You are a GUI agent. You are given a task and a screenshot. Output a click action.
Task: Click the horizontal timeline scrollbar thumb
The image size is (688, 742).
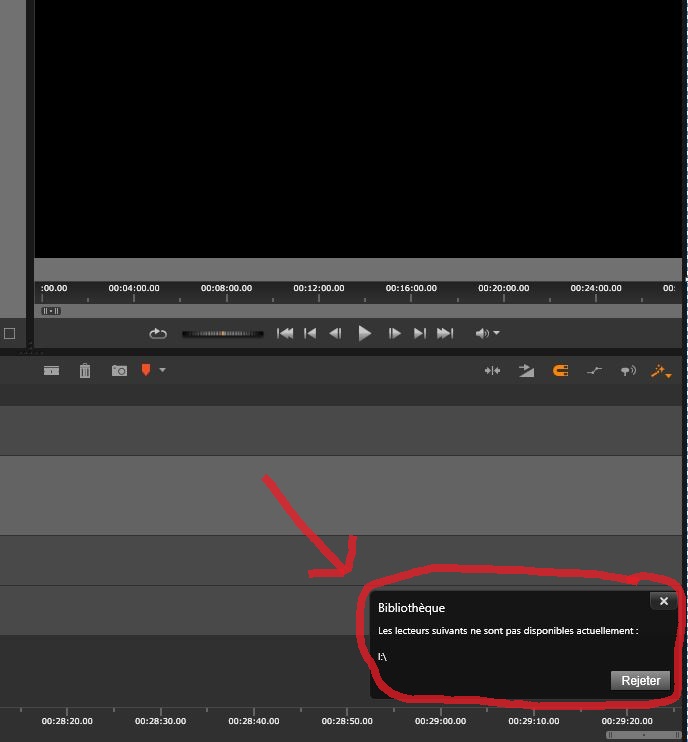[644, 735]
